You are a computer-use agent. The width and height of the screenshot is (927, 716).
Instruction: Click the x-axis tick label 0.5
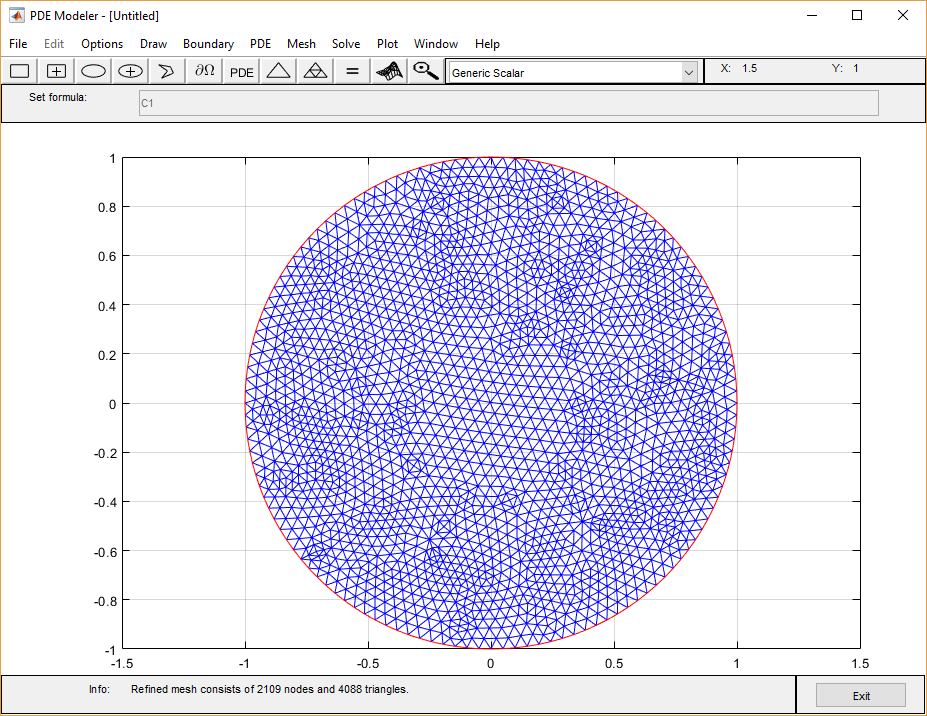click(614, 663)
